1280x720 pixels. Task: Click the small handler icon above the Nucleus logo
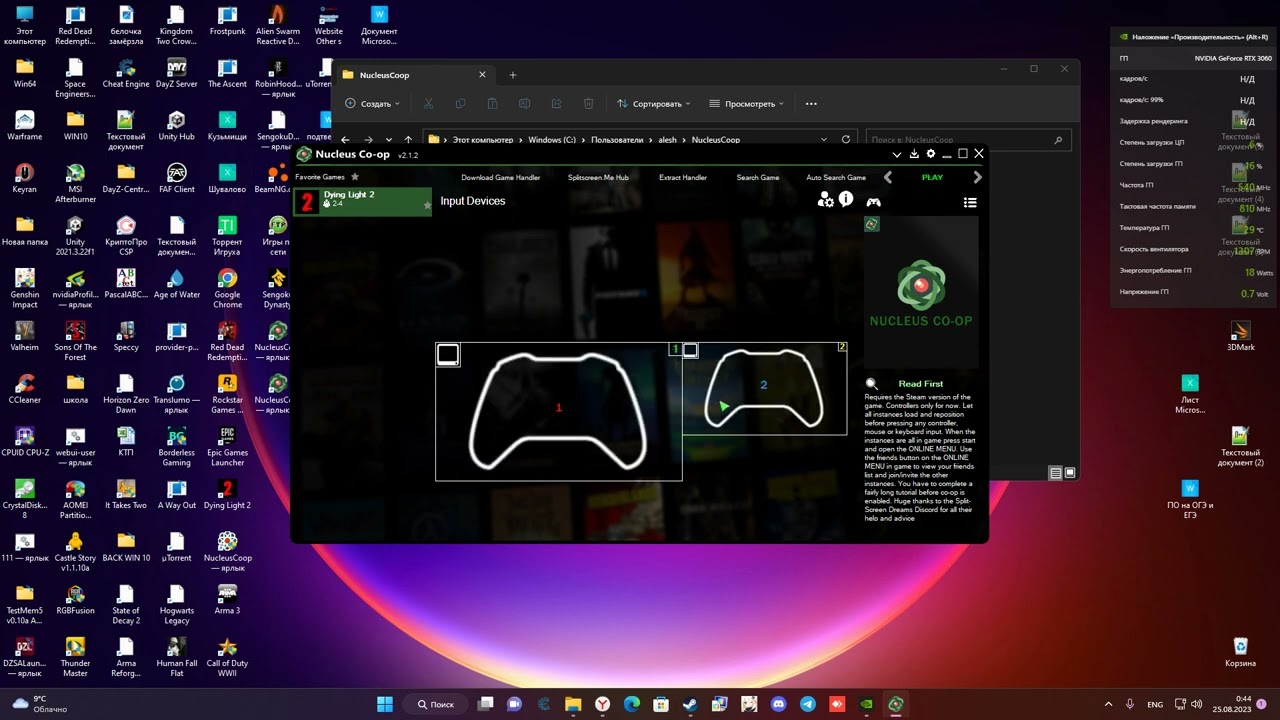pos(871,225)
